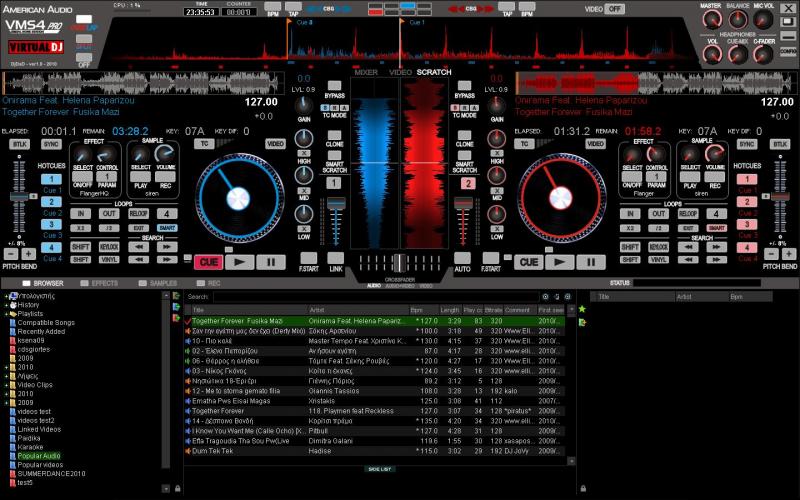Toggle SMART loop on the left deck
Image resolution: width=800 pixels, height=500 pixels.
coord(167,228)
